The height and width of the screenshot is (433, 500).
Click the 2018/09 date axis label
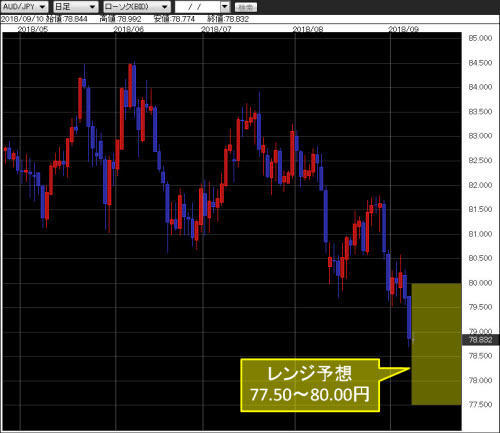tap(404, 29)
